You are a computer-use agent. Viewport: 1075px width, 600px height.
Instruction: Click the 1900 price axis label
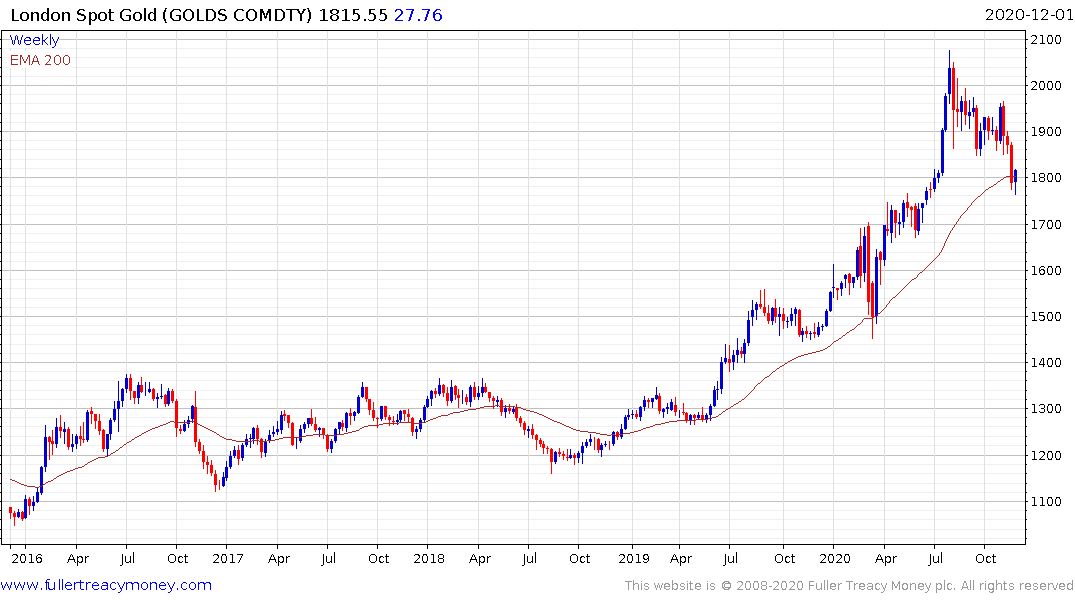coord(1046,132)
